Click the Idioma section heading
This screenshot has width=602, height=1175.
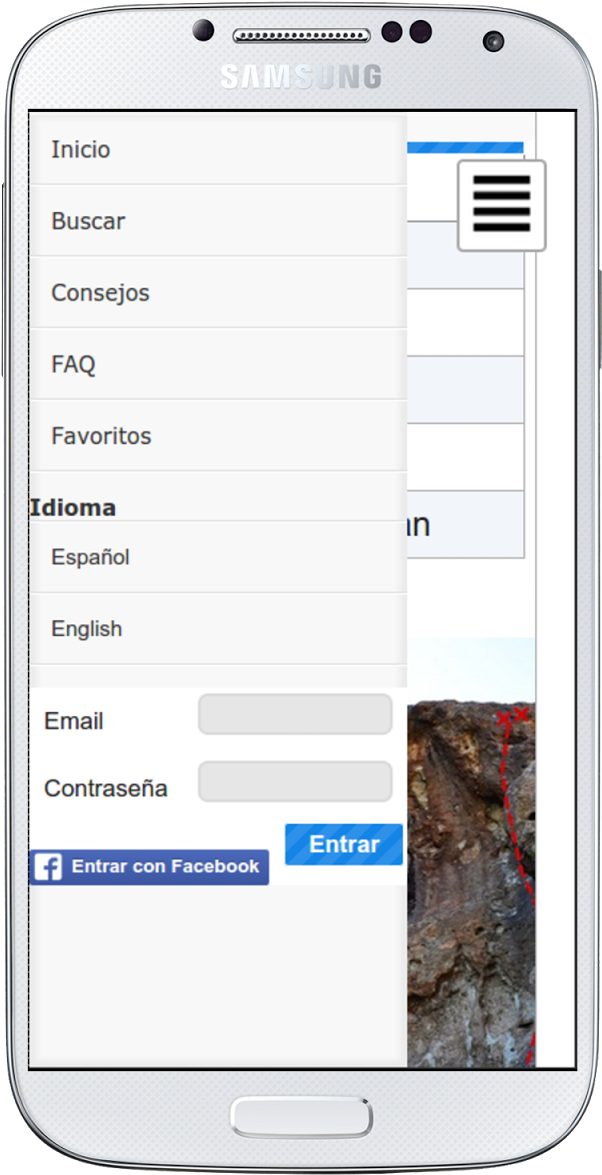pyautogui.click(x=73, y=507)
